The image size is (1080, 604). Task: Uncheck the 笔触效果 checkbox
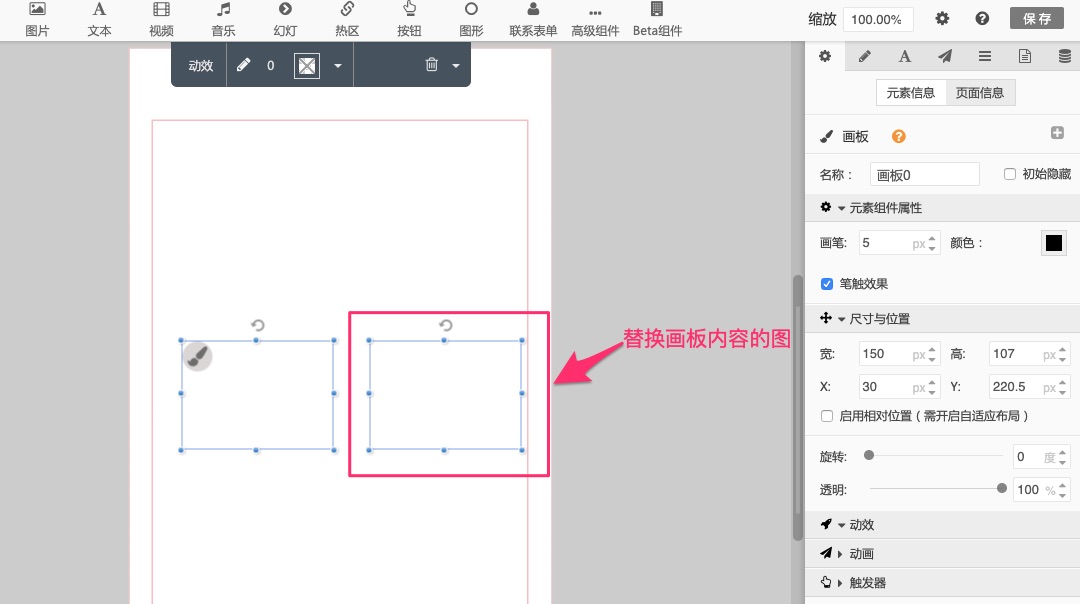pos(827,284)
